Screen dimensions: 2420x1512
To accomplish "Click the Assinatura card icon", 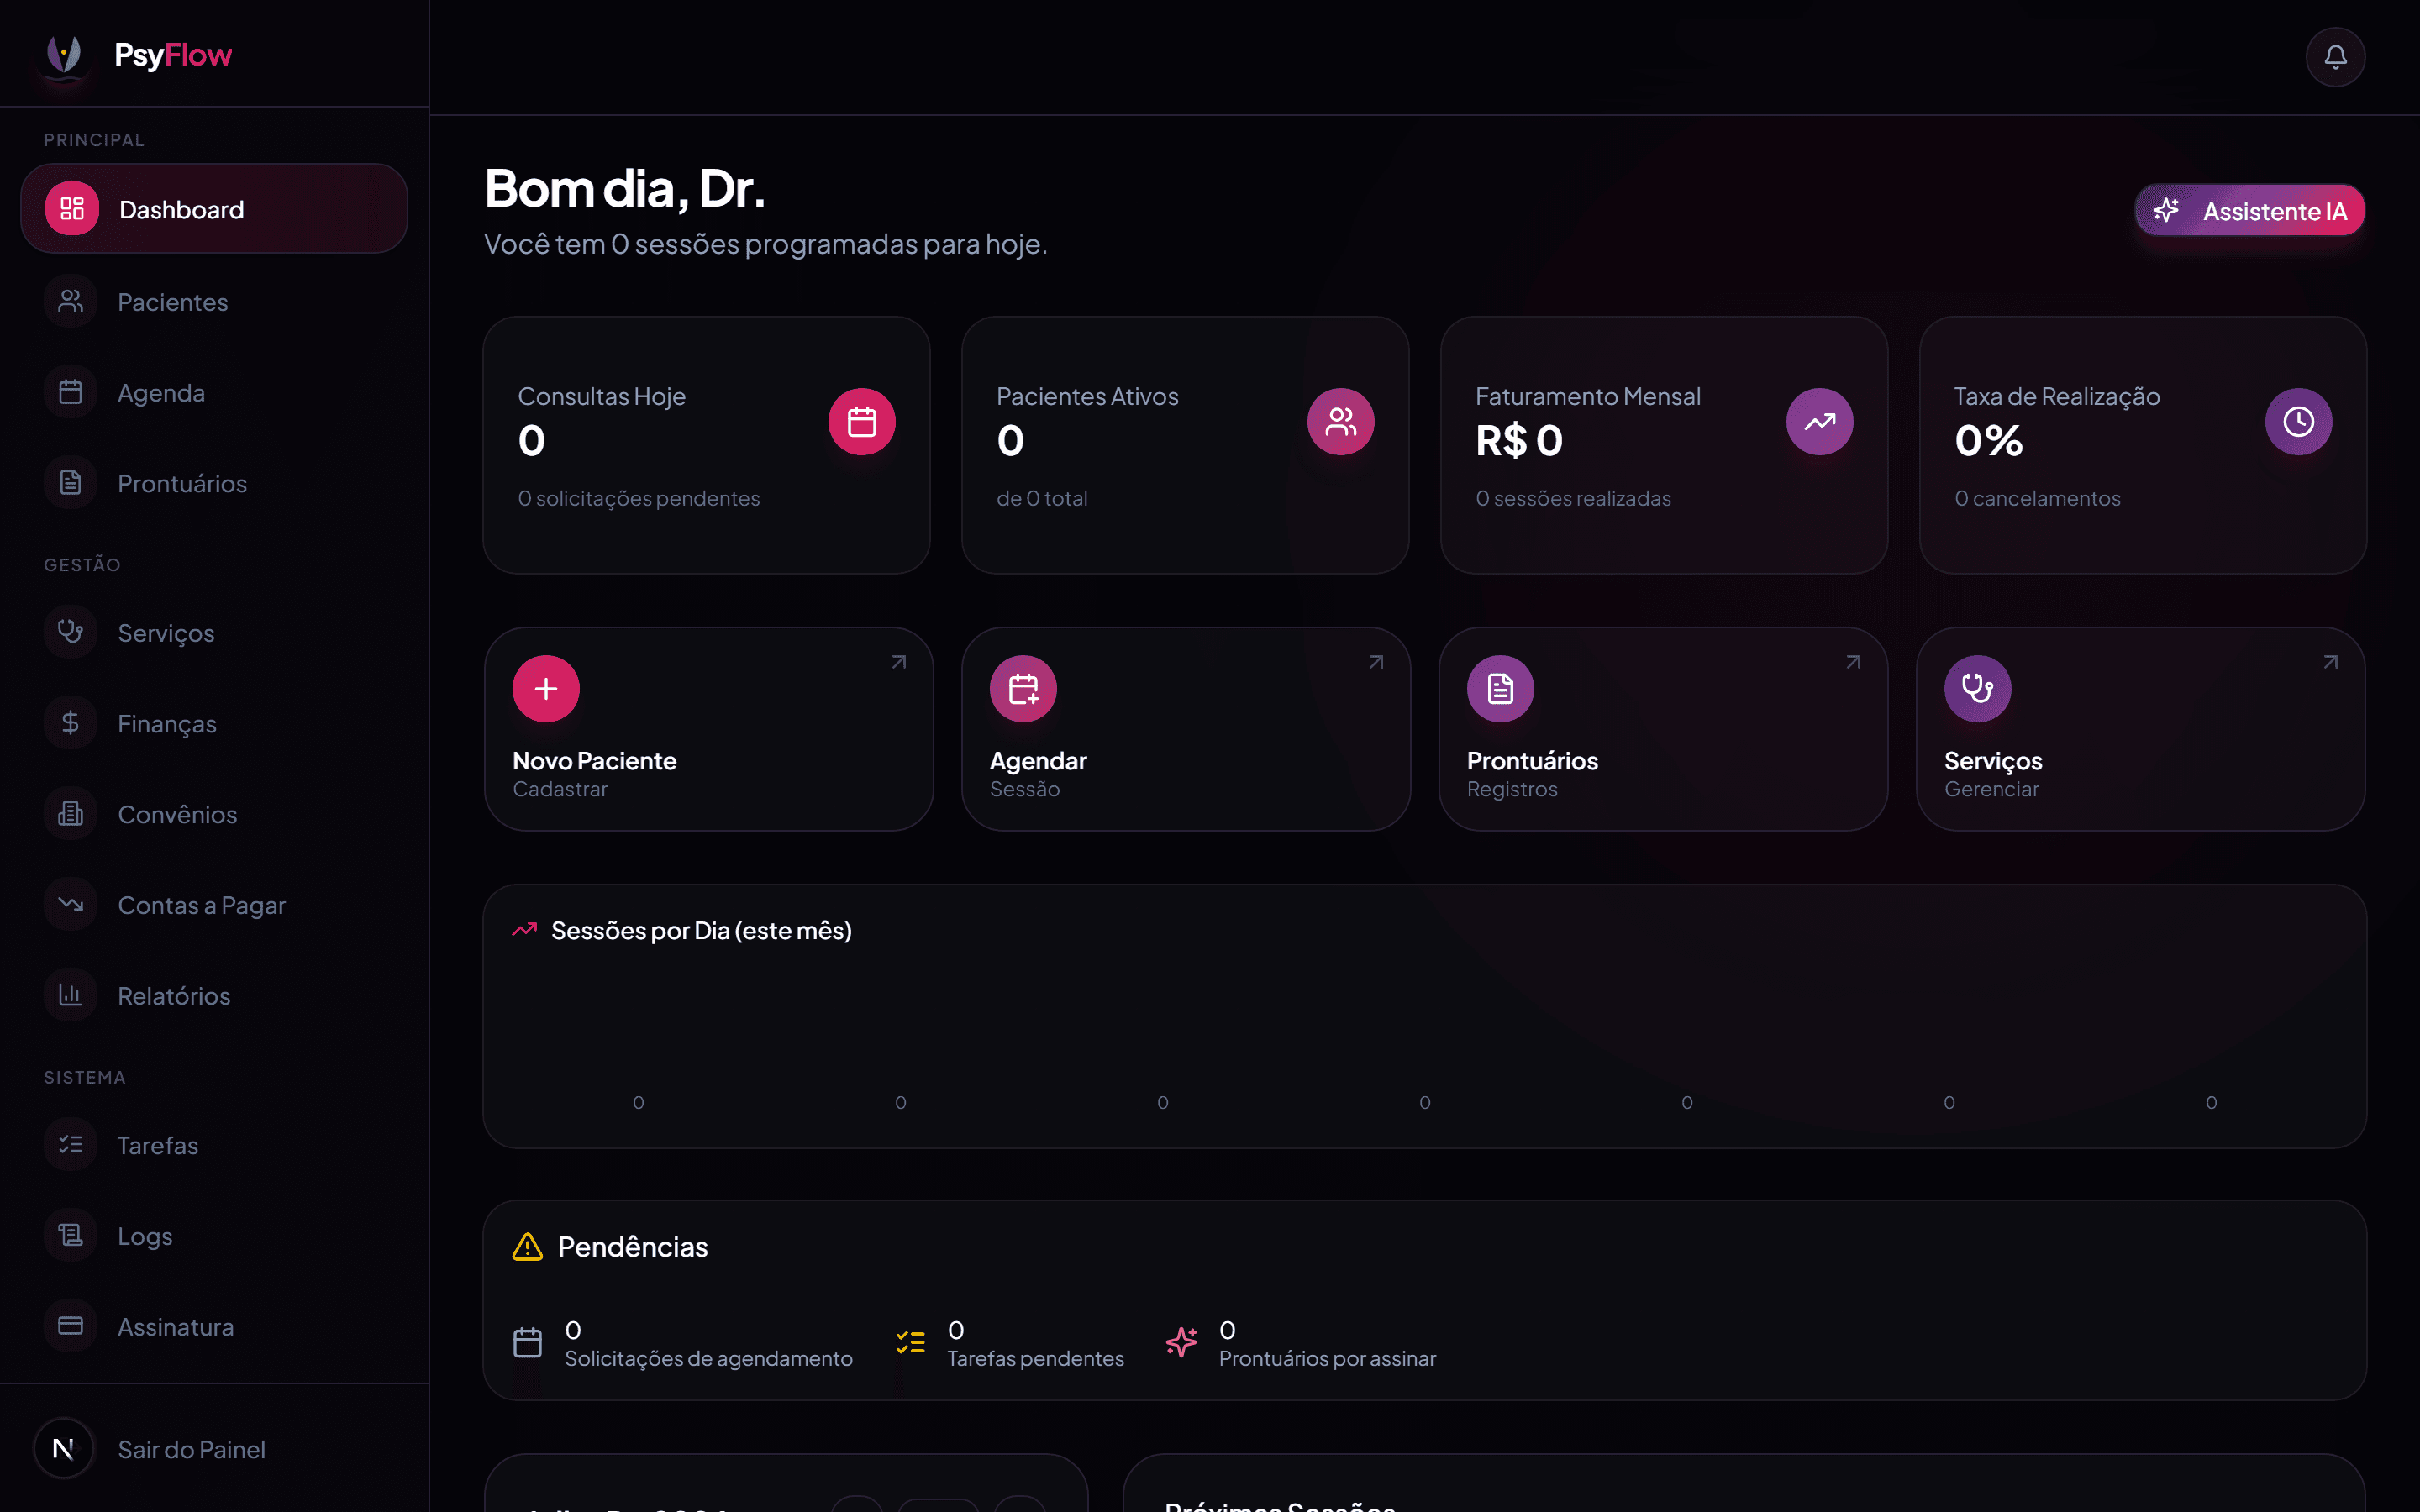I will [70, 1326].
